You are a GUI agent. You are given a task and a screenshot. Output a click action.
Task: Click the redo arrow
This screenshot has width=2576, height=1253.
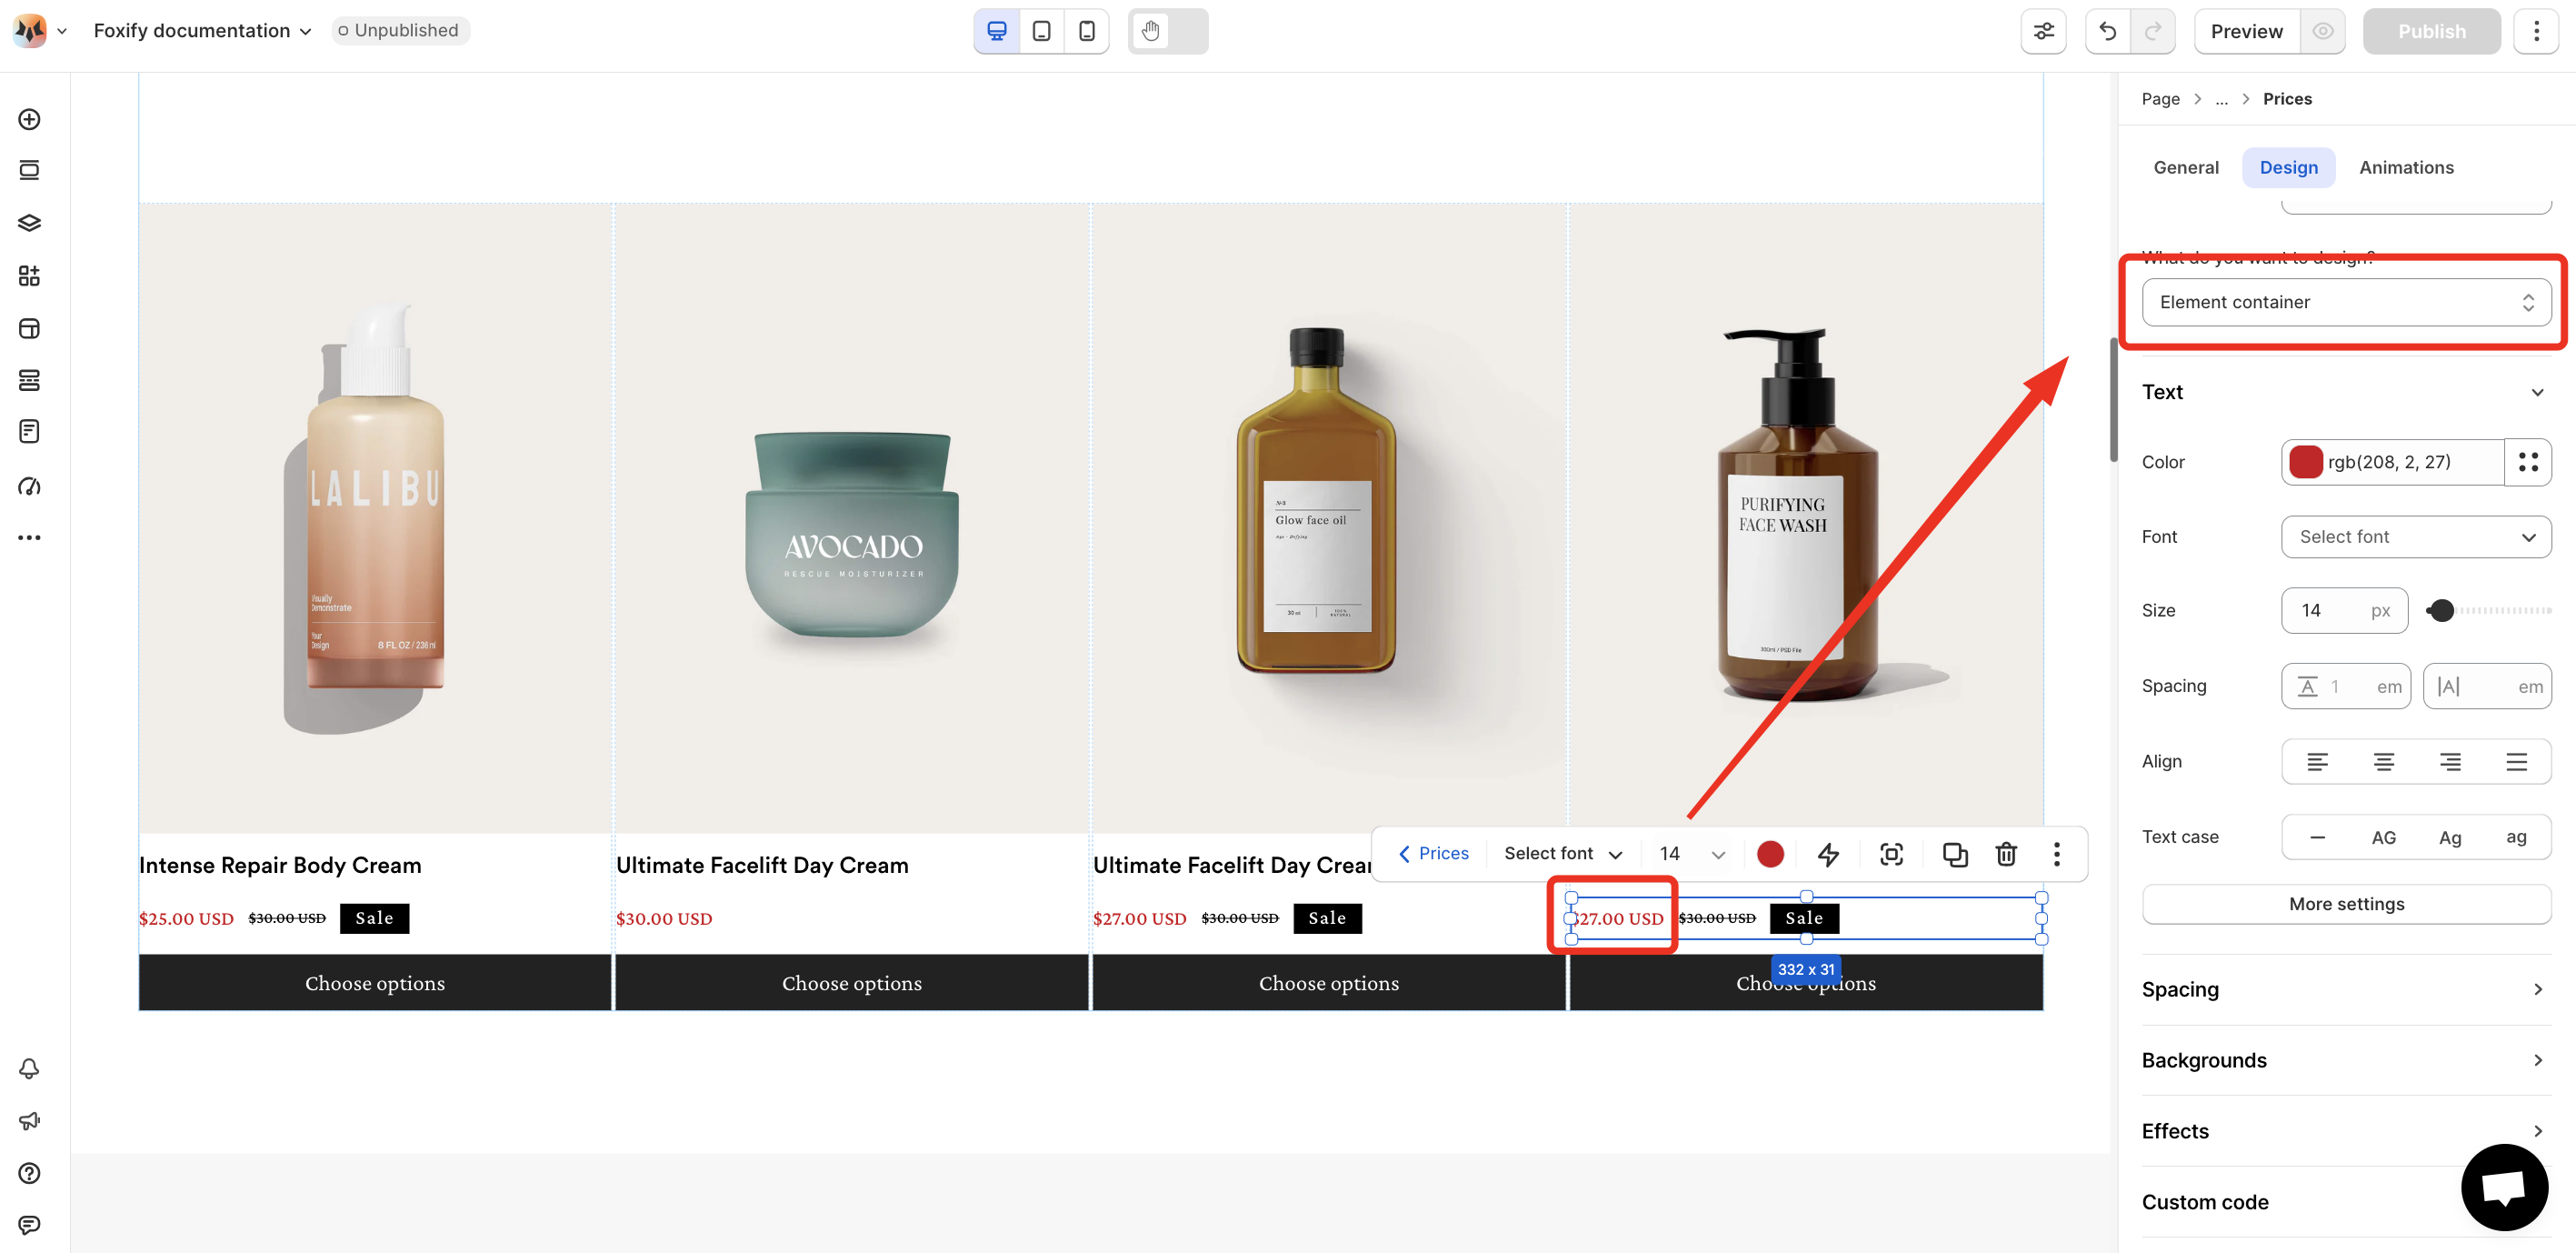2153,31
